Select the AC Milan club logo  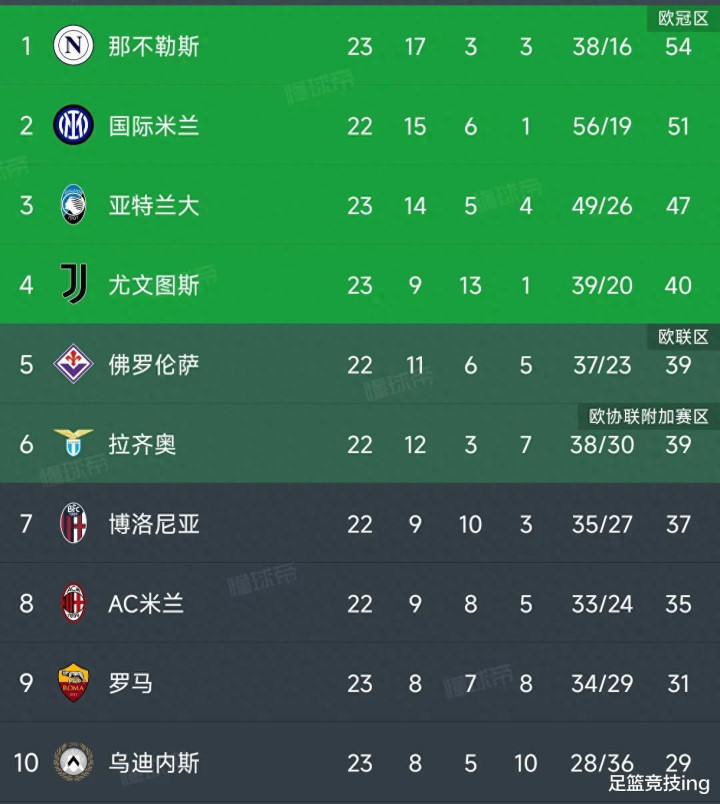point(73,603)
